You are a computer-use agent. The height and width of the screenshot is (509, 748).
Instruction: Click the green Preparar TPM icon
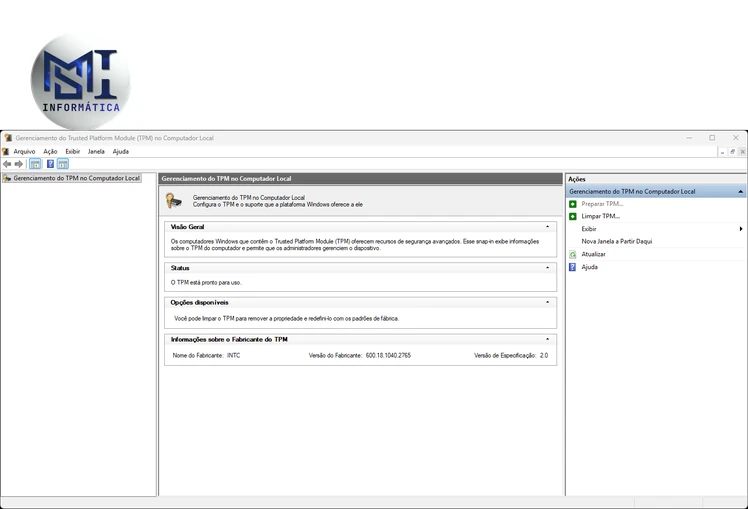pyautogui.click(x=573, y=204)
